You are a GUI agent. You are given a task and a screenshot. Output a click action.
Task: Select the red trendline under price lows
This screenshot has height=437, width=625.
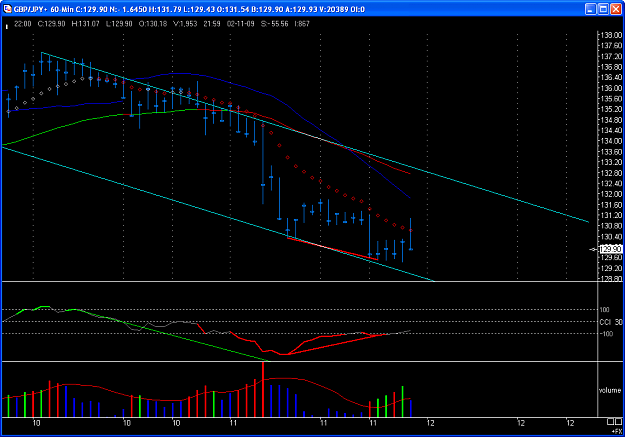click(x=332, y=249)
